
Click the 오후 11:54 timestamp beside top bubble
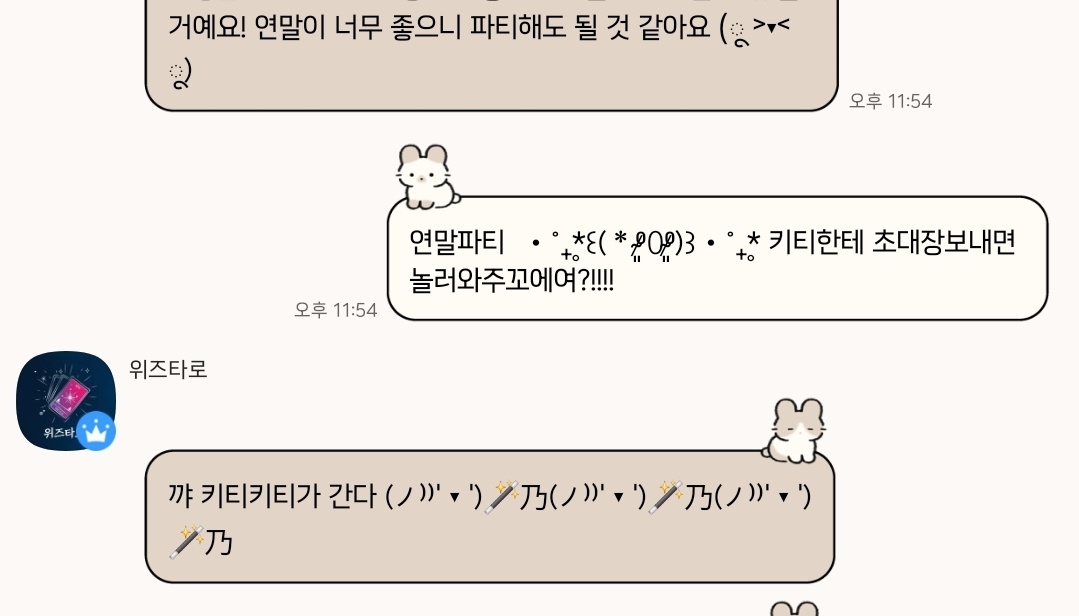pos(890,101)
